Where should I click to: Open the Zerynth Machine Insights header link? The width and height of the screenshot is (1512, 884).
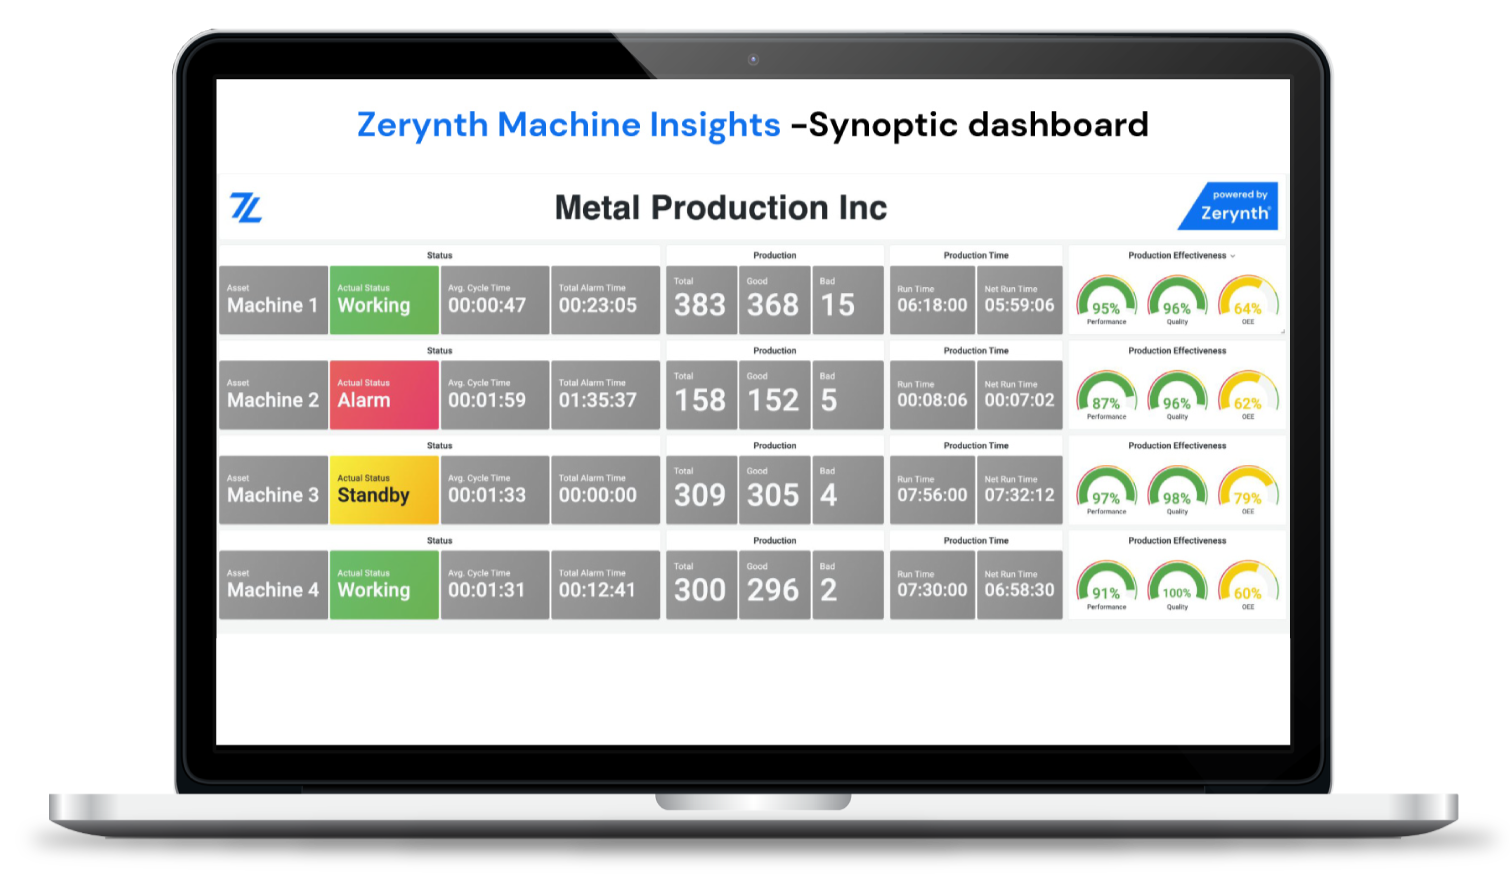568,124
